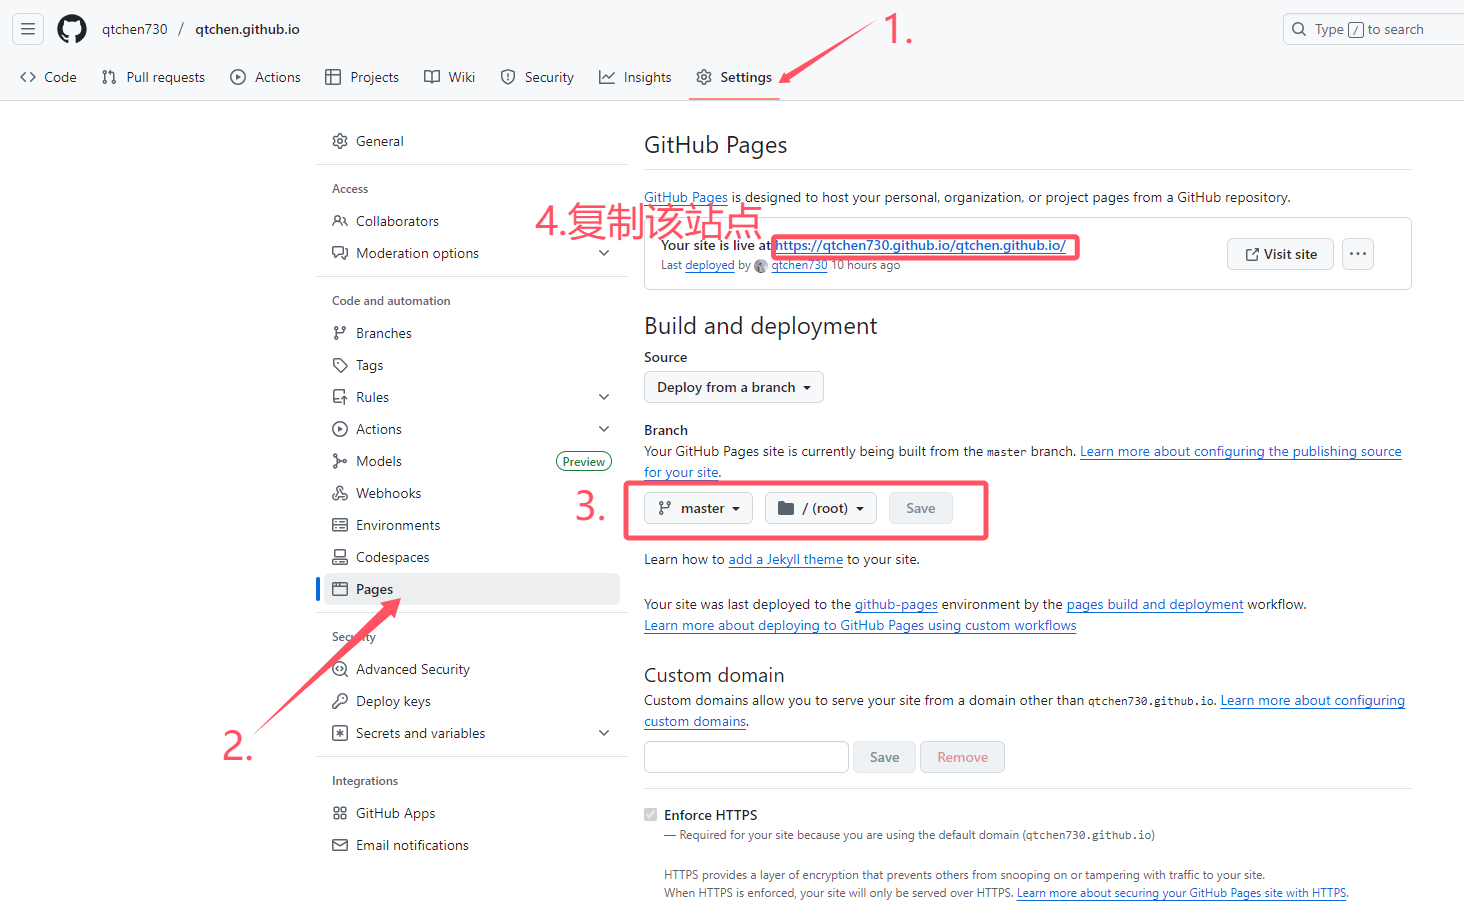
Task: Expand the Moderation options section
Action: click(x=604, y=253)
